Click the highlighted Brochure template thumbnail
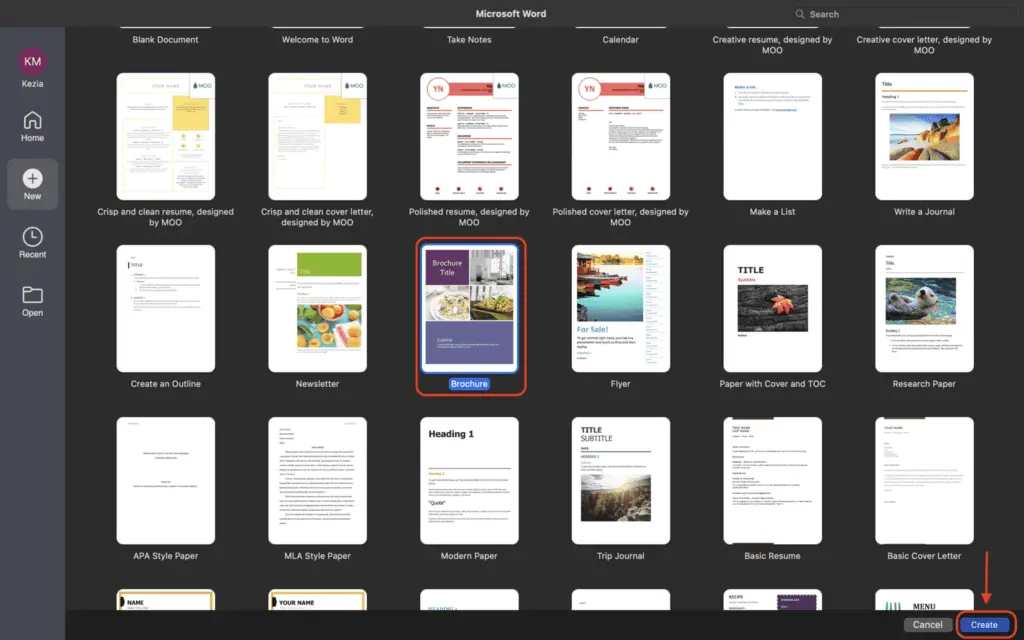The width and height of the screenshot is (1024, 640). coord(469,308)
